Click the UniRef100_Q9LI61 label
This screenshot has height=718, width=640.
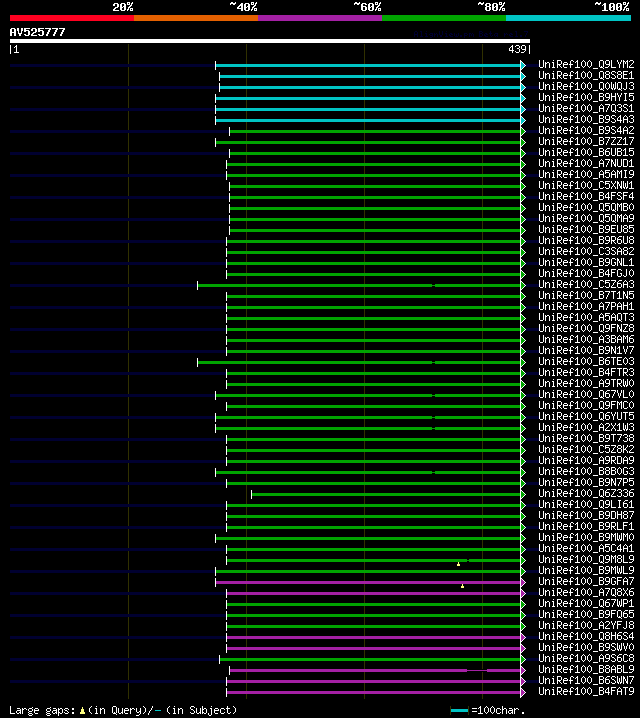(586, 504)
